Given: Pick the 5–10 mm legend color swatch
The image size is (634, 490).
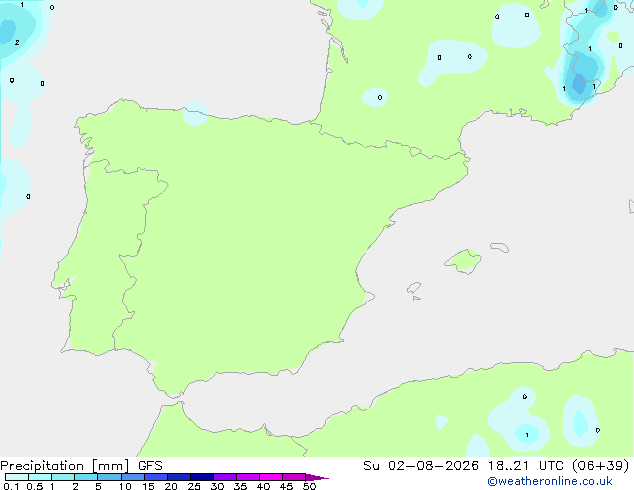Looking at the screenshot, I should 109,477.
